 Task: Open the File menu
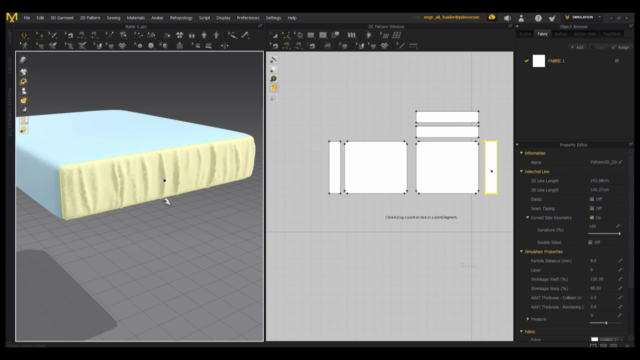coord(27,18)
